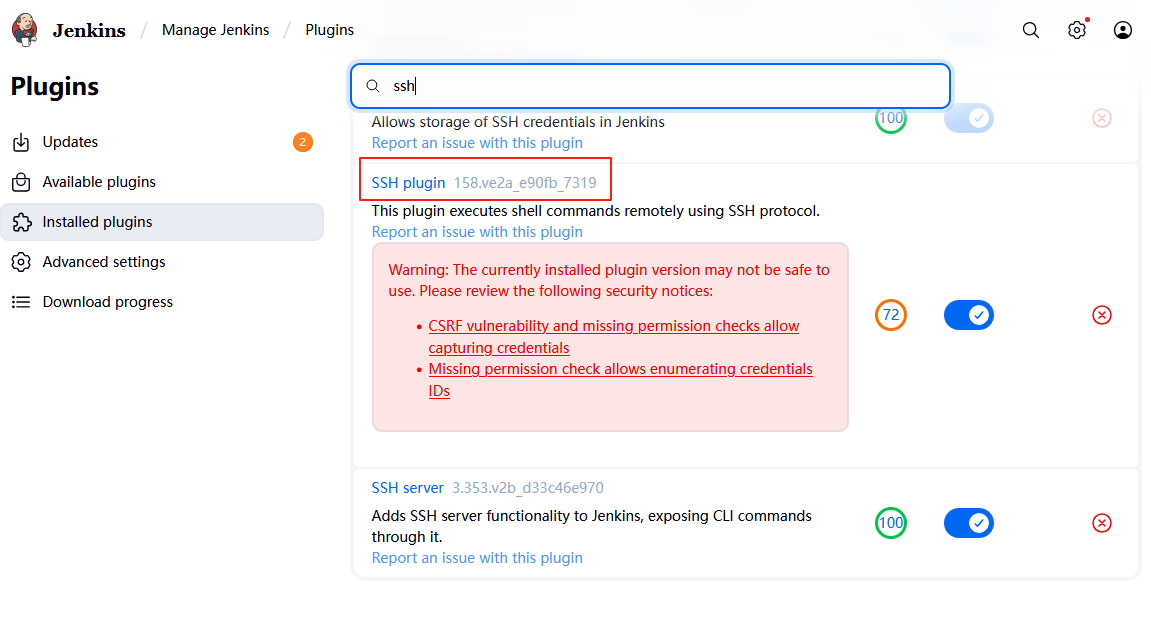The width and height of the screenshot is (1151, 643).
Task: Toggle the SSH server enabled switch
Action: coord(968,523)
